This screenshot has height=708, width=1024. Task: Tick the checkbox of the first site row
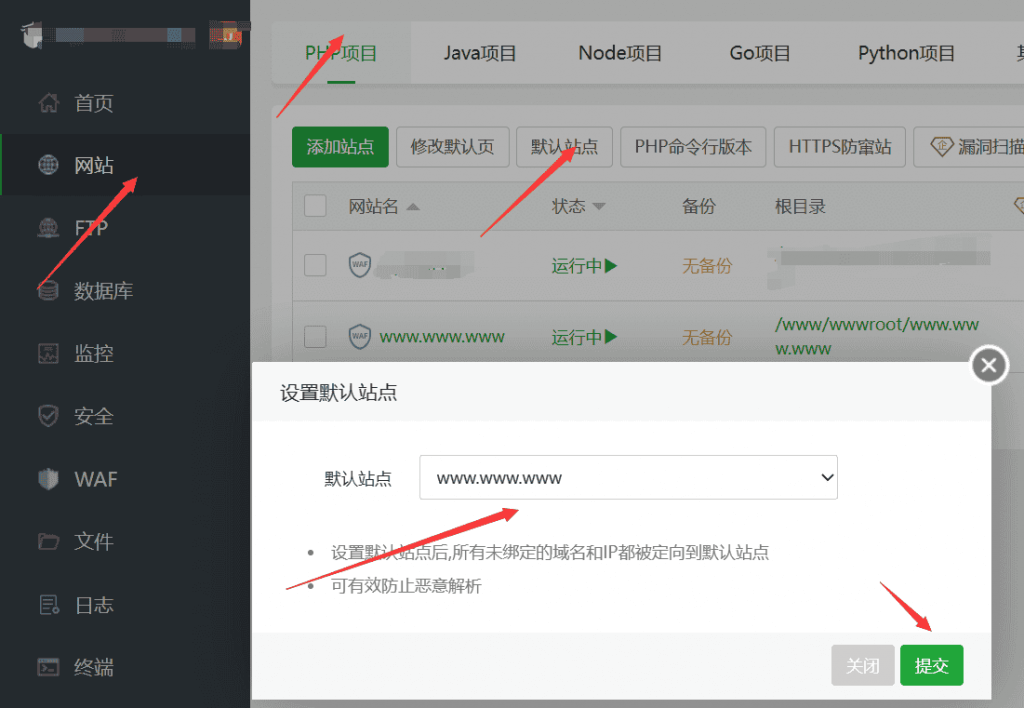click(x=315, y=265)
